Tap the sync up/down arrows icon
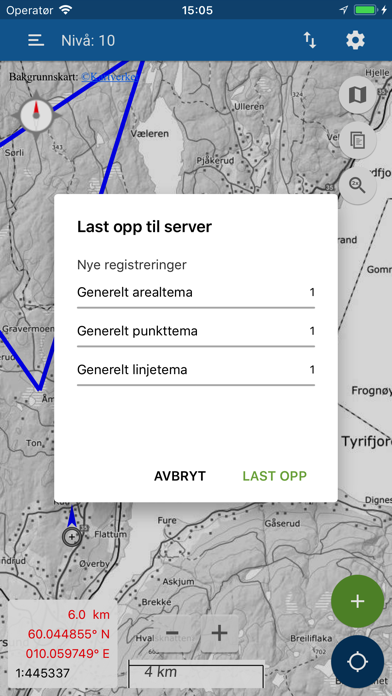Screen dimensions: 392x696 pos(310,40)
